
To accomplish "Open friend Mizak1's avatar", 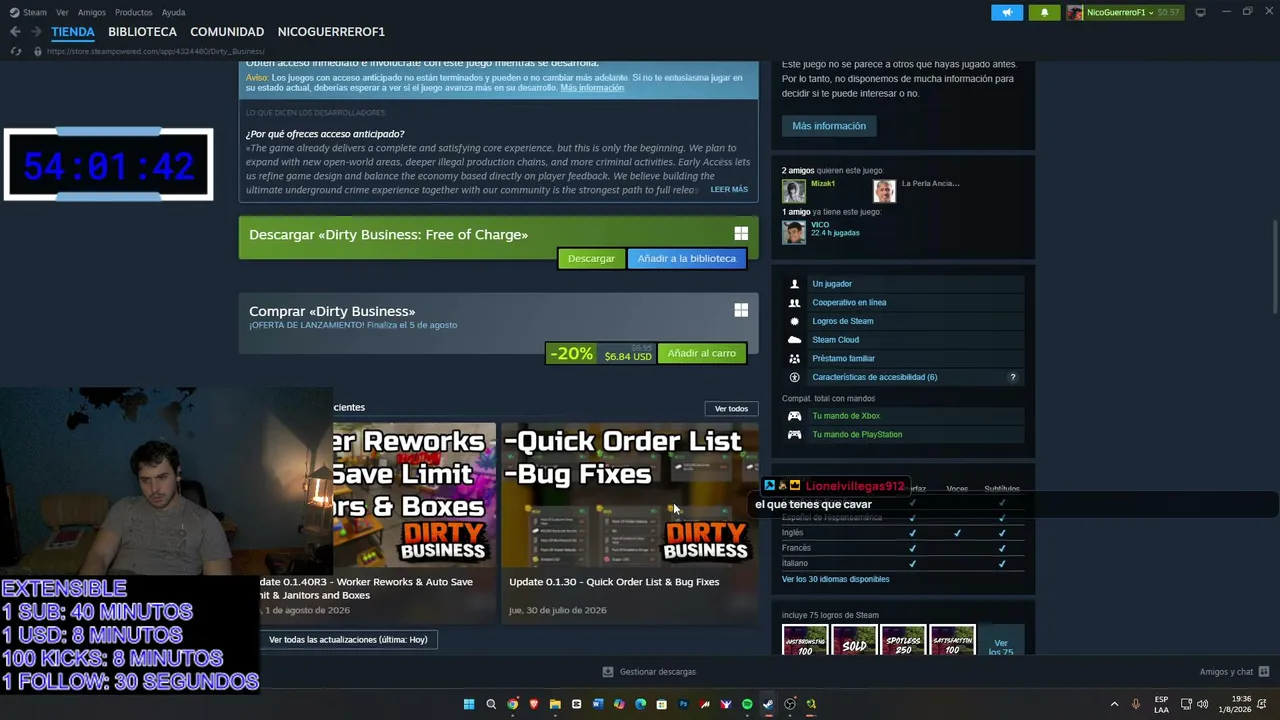I will 794,190.
